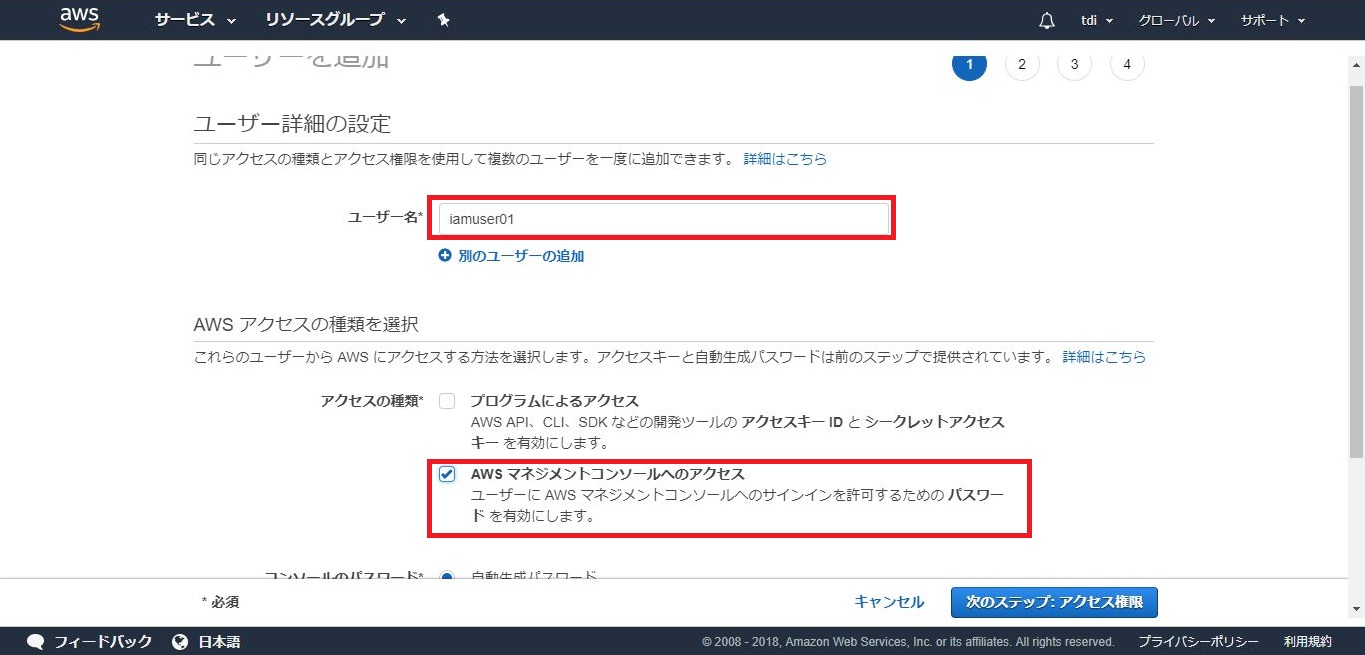Open the グローバル region dropdown
Image resolution: width=1365 pixels, height=655 pixels.
tap(1176, 20)
